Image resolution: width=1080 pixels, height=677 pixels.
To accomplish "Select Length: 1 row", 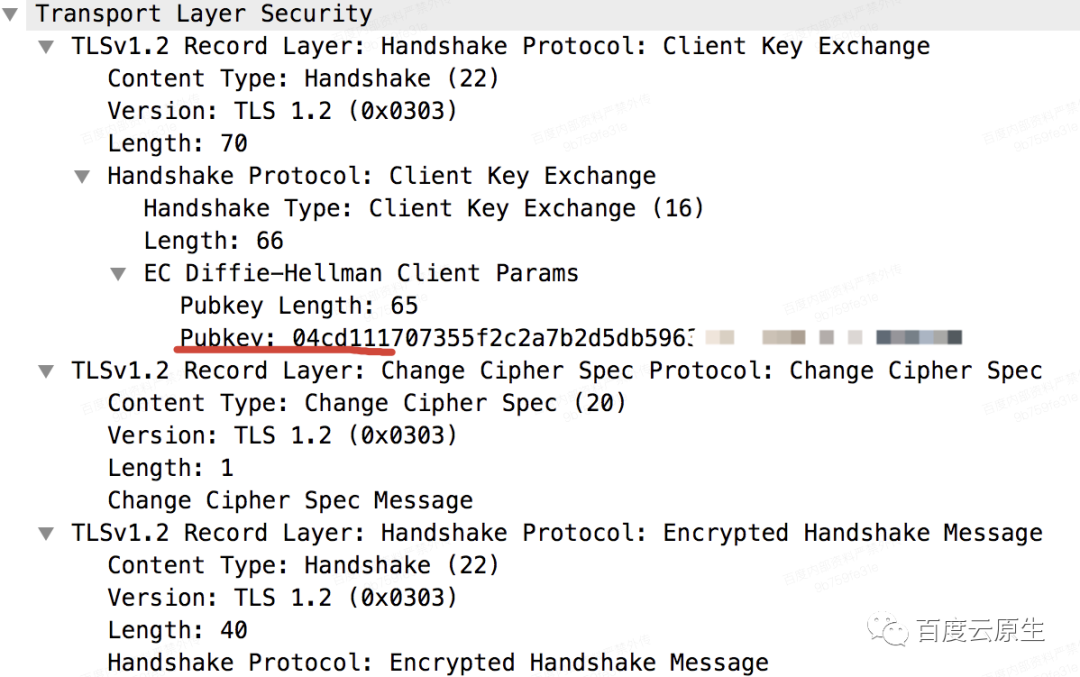I will click(171, 468).
